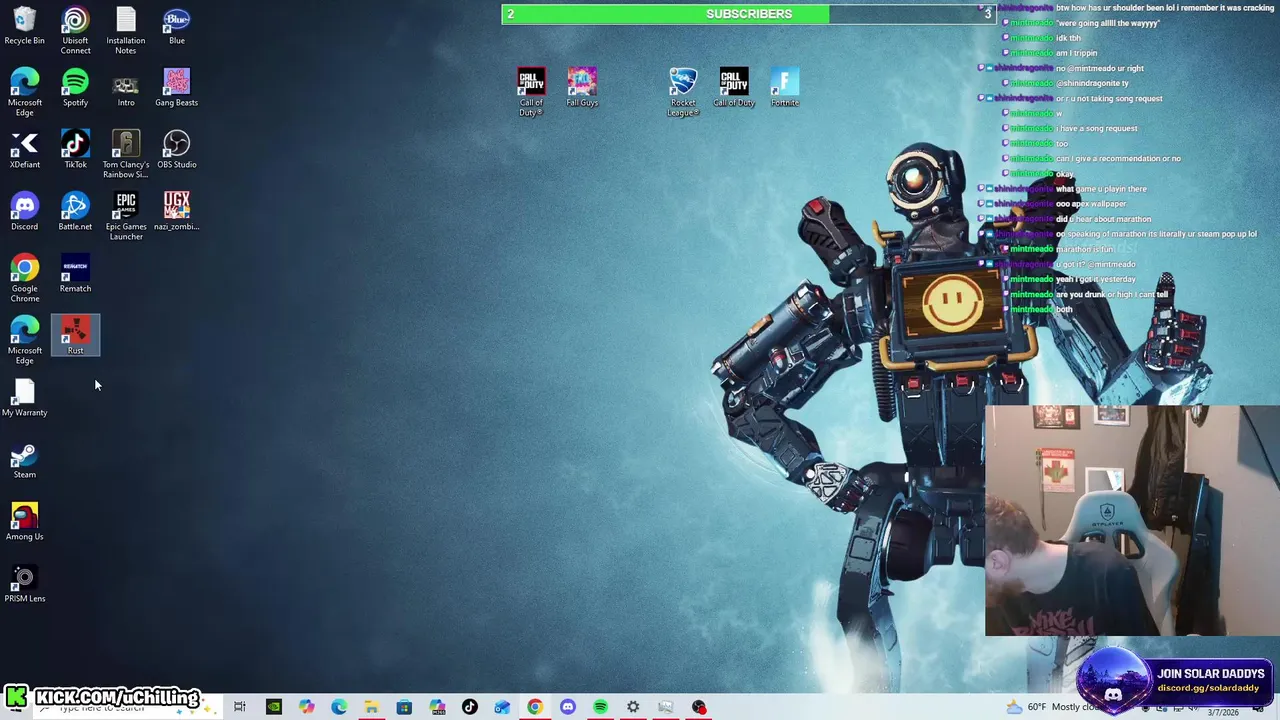
Task: Open Microsoft Store from the taskbar
Action: tap(404, 707)
